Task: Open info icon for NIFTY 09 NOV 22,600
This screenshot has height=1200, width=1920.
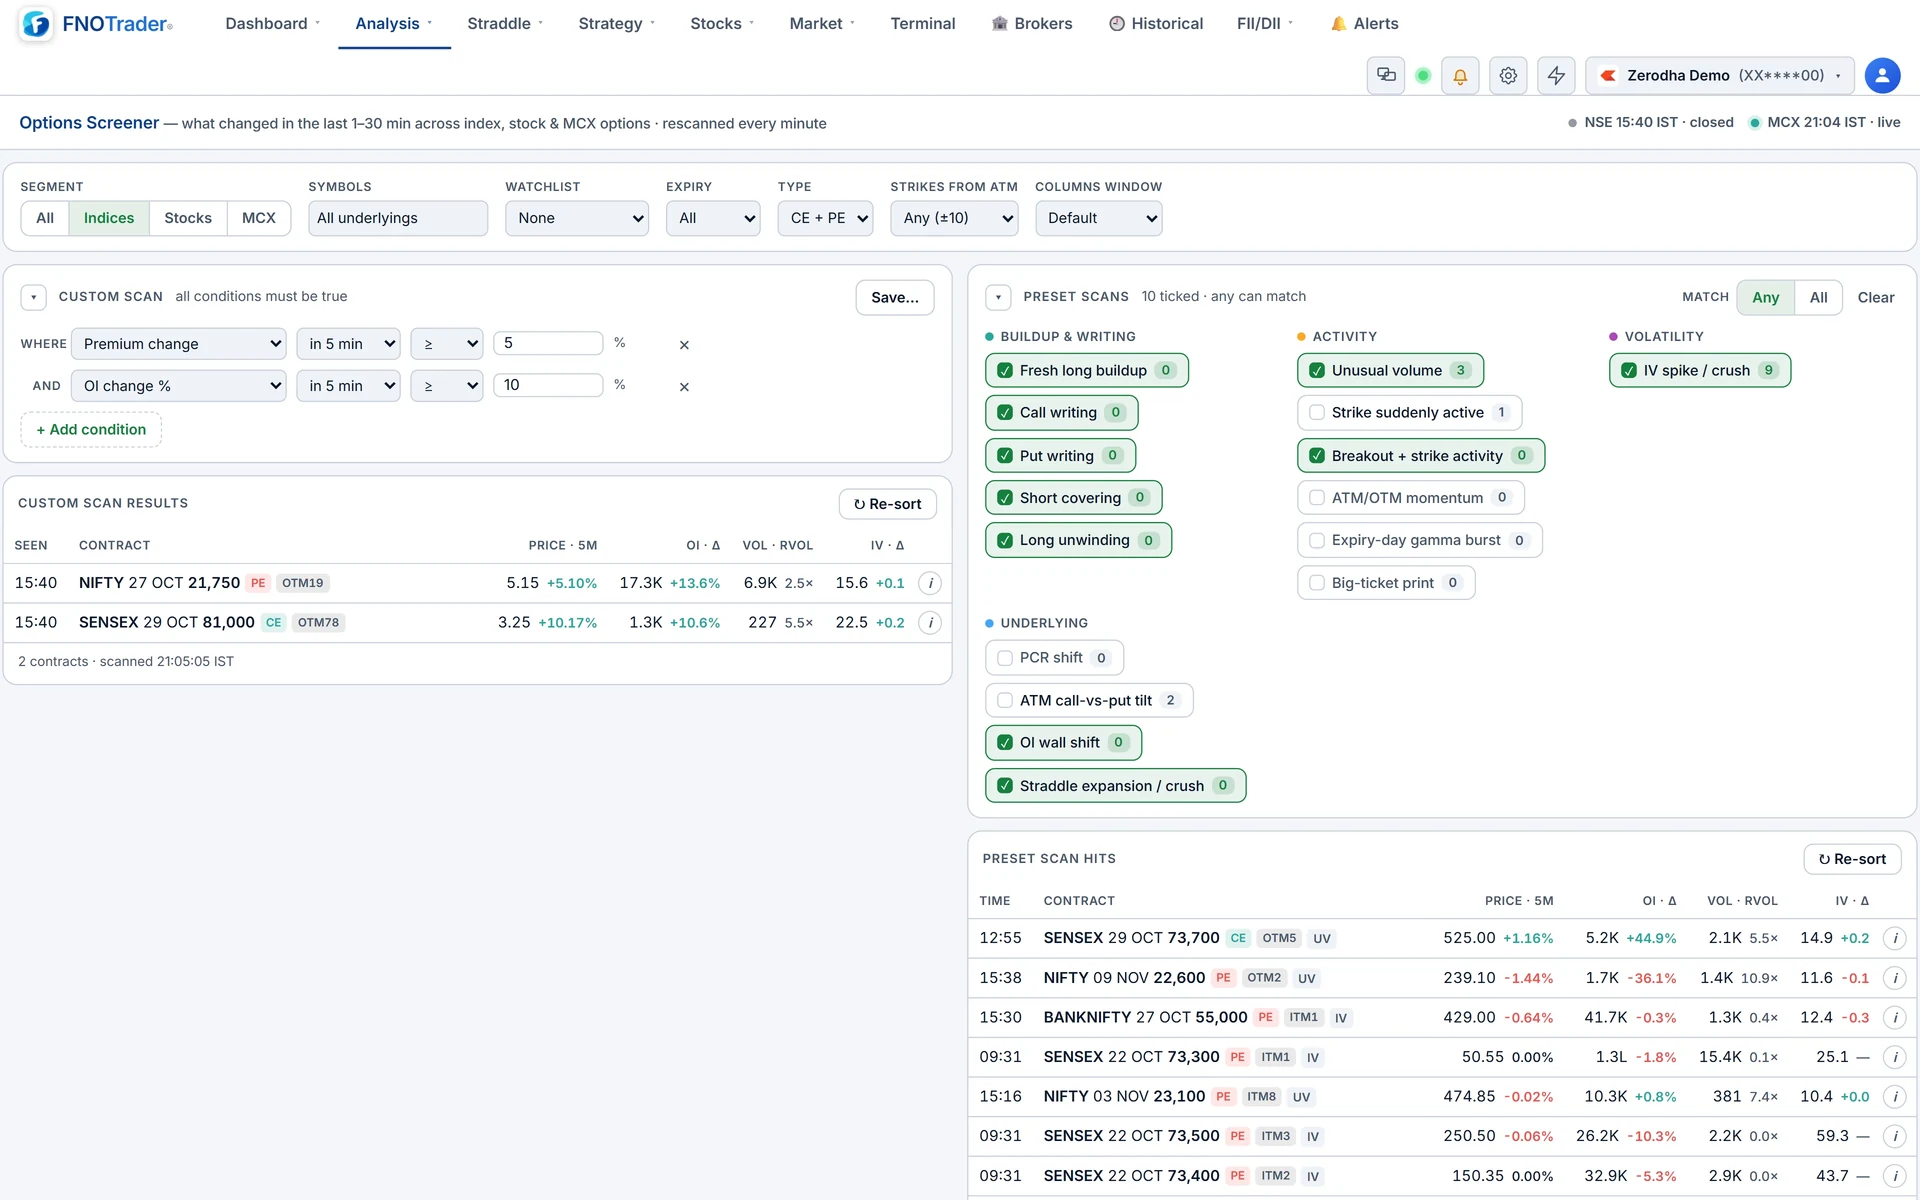Action: pyautogui.click(x=1894, y=978)
